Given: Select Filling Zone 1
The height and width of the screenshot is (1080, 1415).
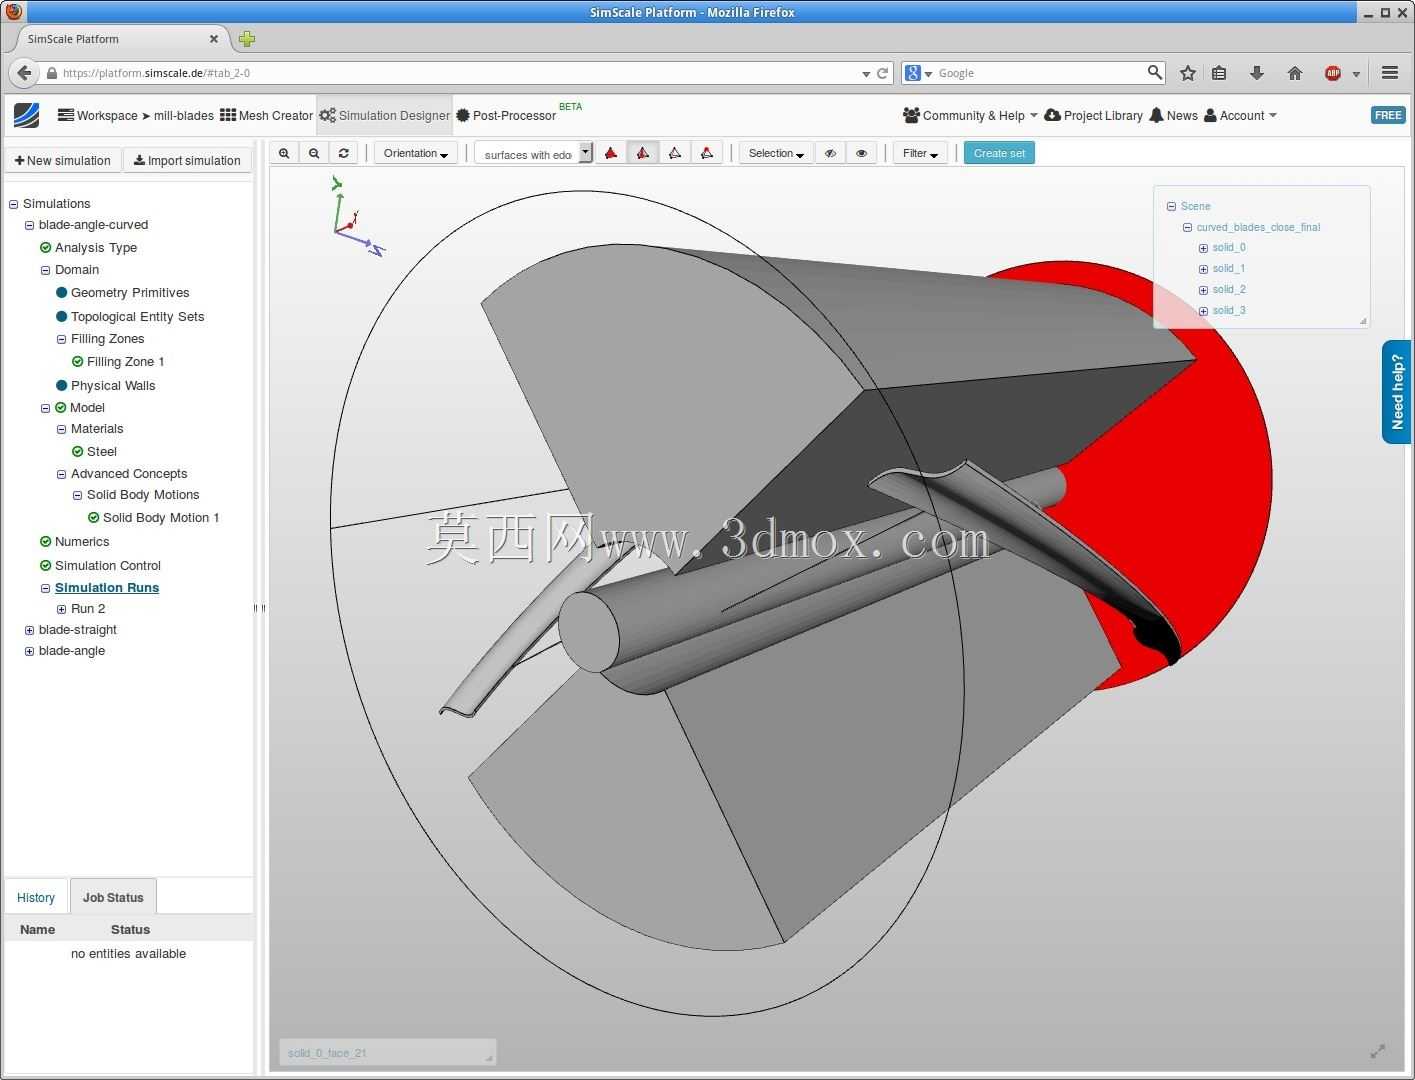Looking at the screenshot, I should (x=125, y=362).
